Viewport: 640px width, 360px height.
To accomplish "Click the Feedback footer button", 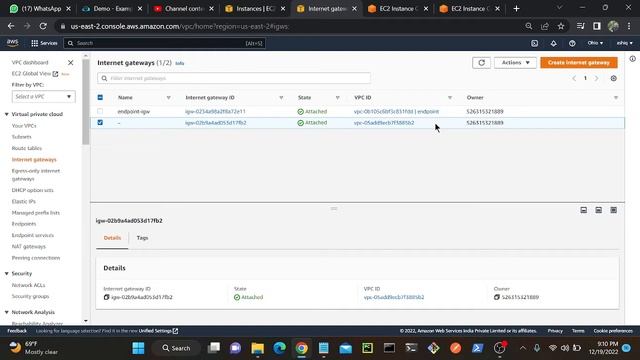I will (17, 331).
